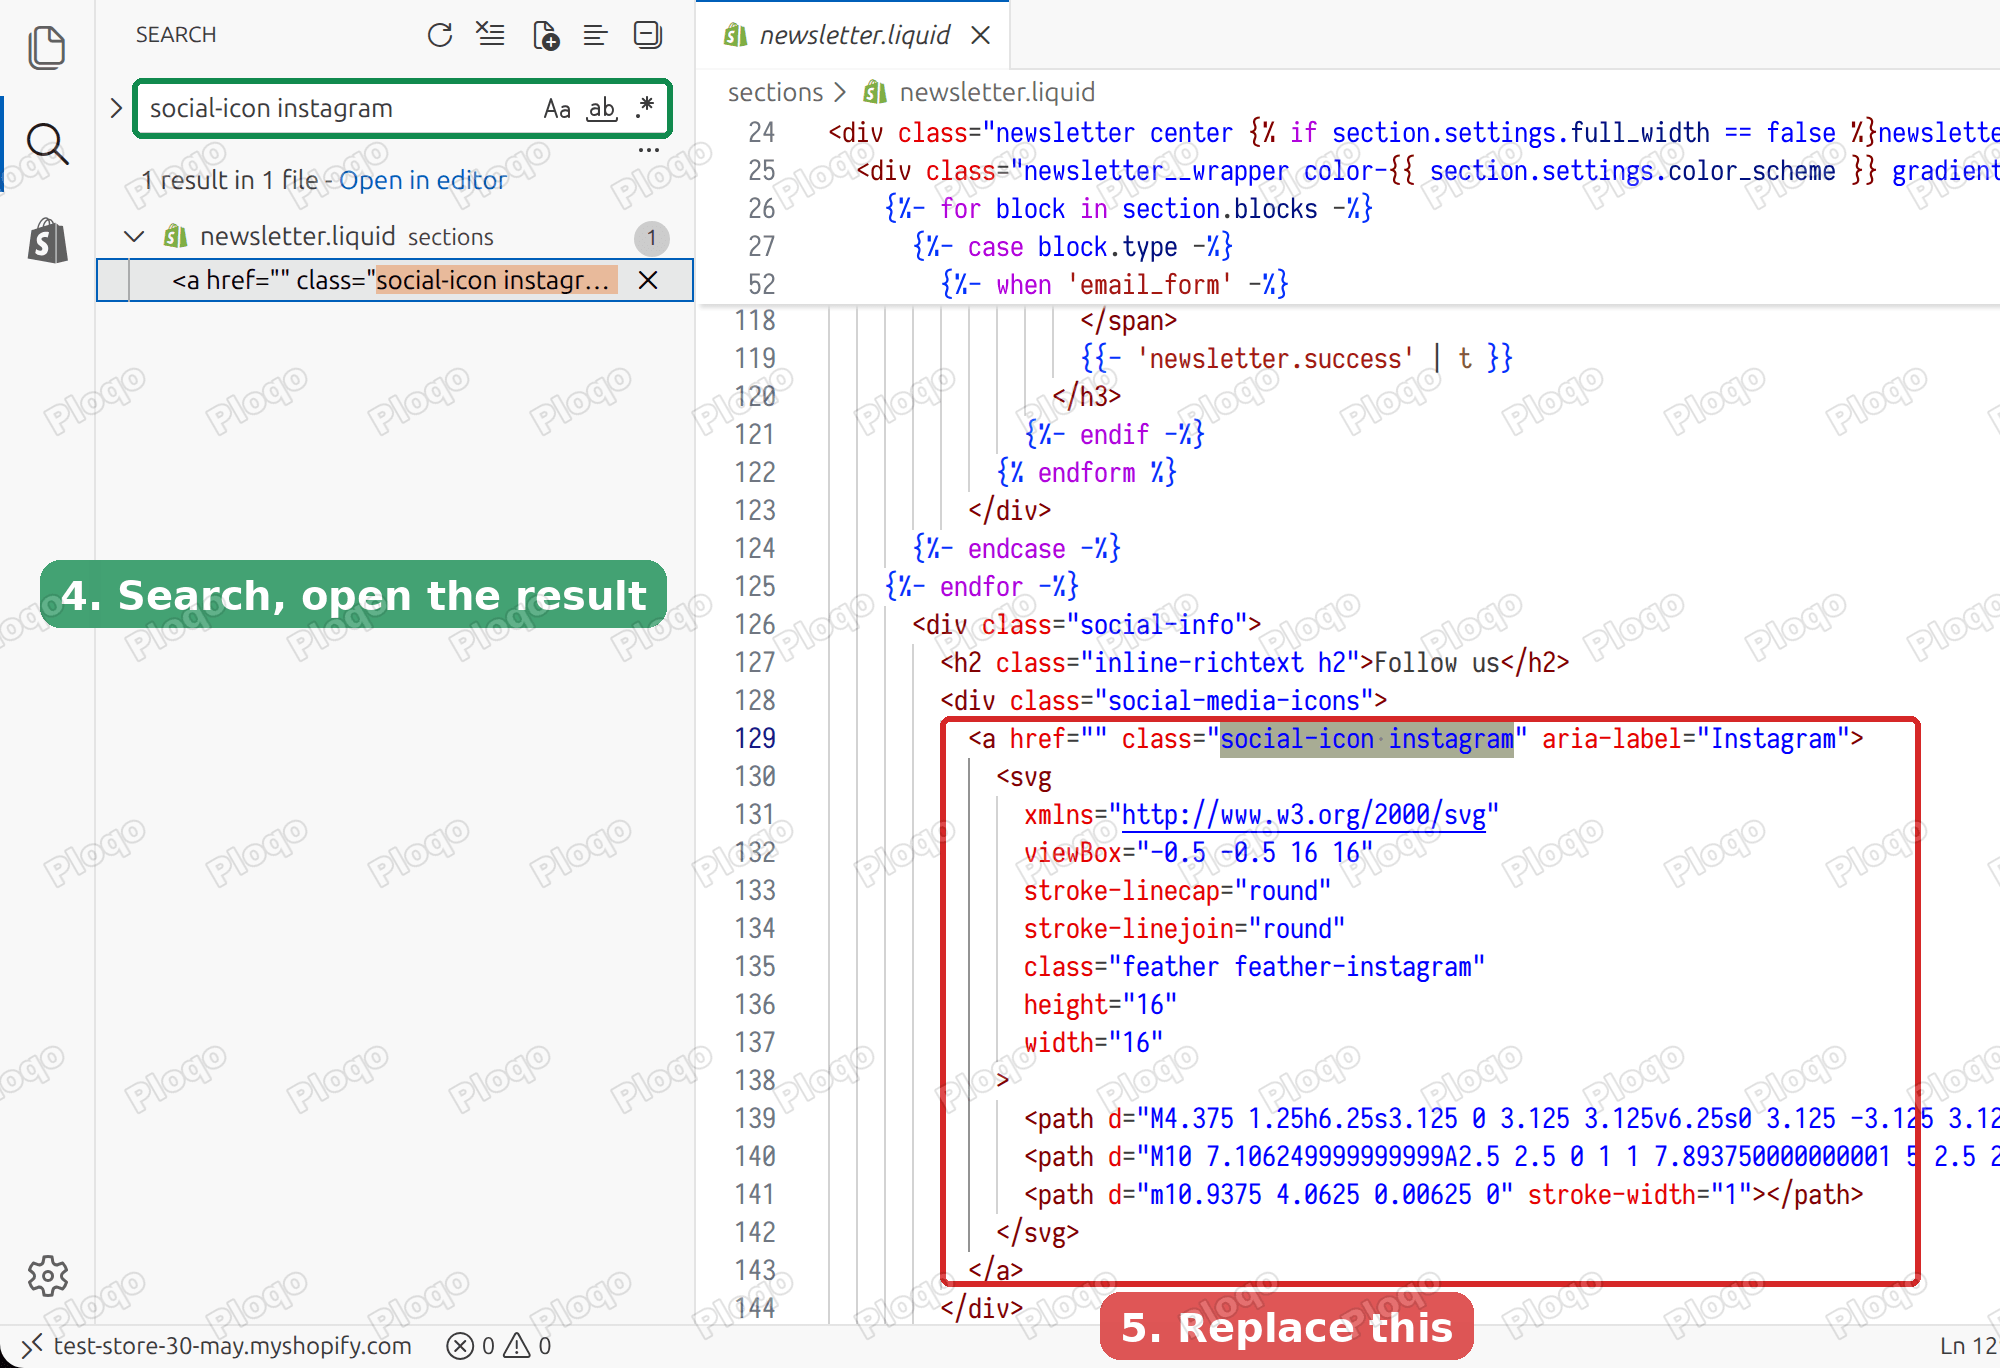Open the http://www.w3.org/2000/svg link
The width and height of the screenshot is (2000, 1368).
(x=1305, y=815)
